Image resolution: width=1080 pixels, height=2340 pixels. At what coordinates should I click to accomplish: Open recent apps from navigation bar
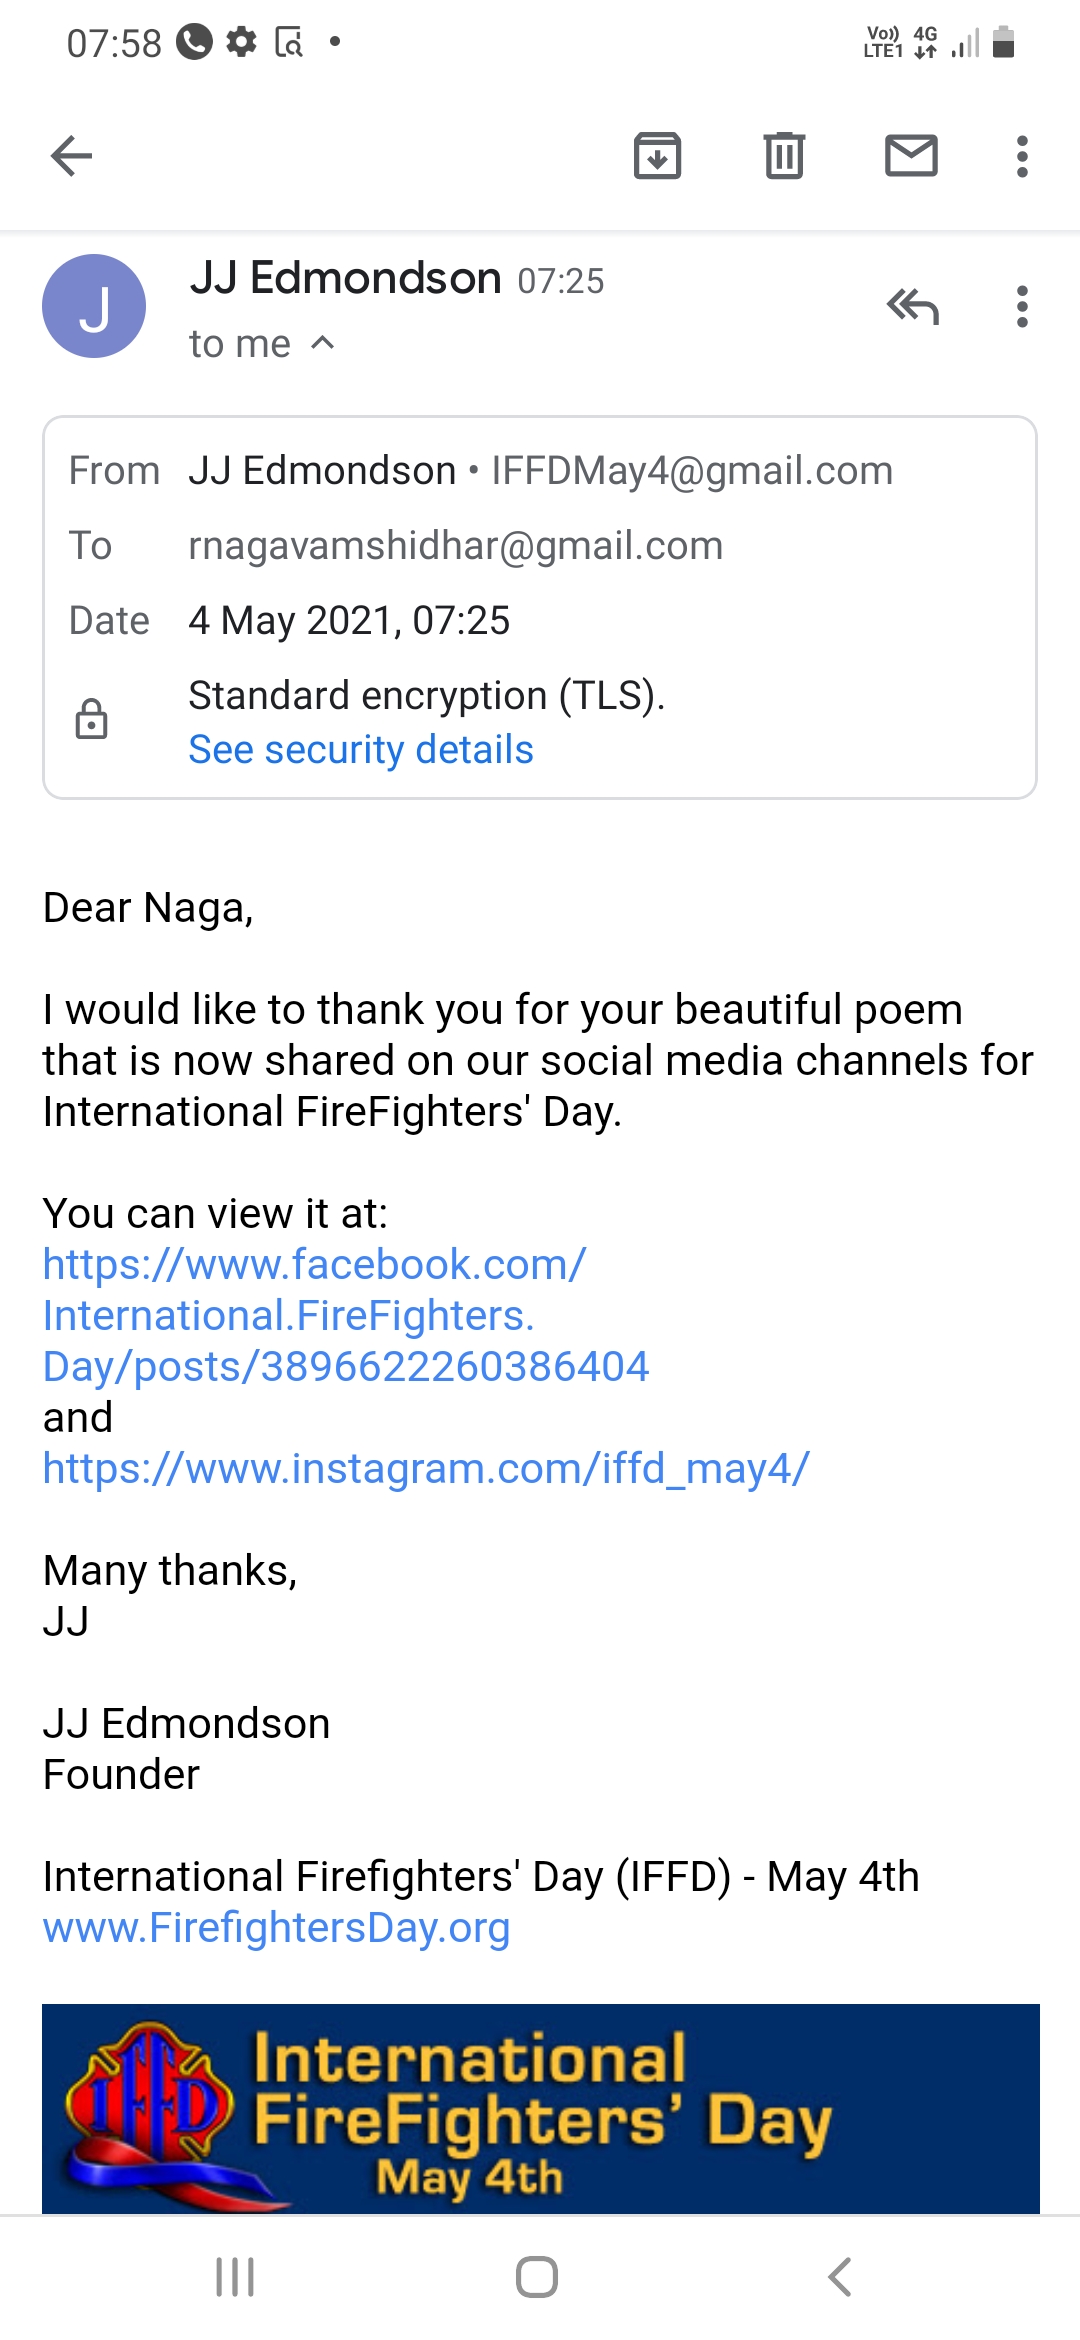pos(235,2277)
